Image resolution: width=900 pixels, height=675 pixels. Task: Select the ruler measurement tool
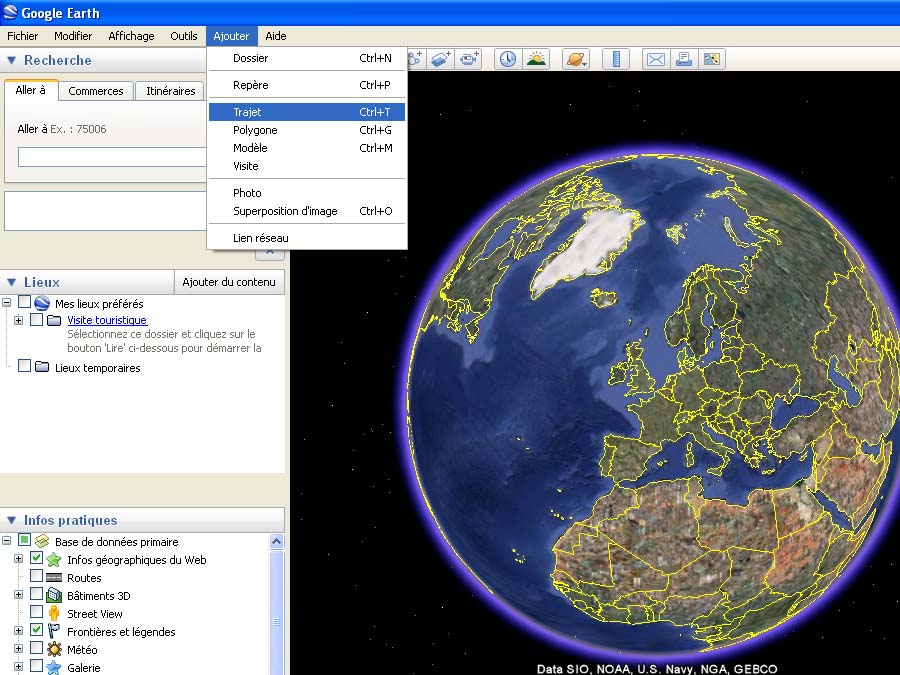click(x=615, y=59)
